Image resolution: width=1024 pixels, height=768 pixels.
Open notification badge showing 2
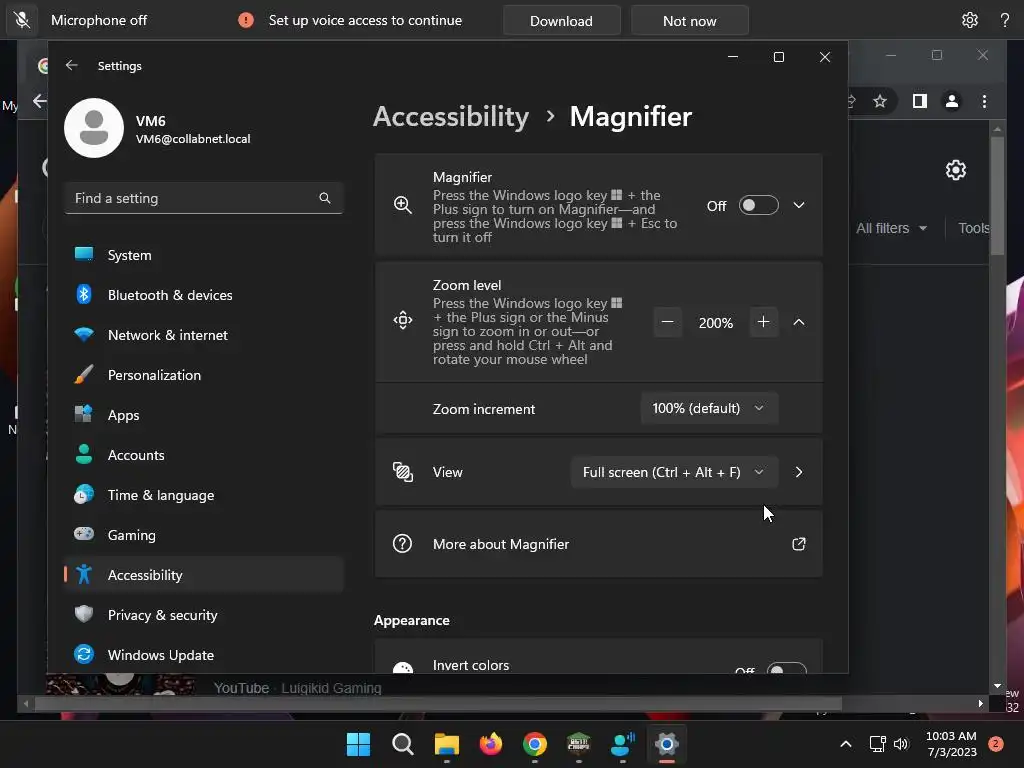[x=996, y=744]
